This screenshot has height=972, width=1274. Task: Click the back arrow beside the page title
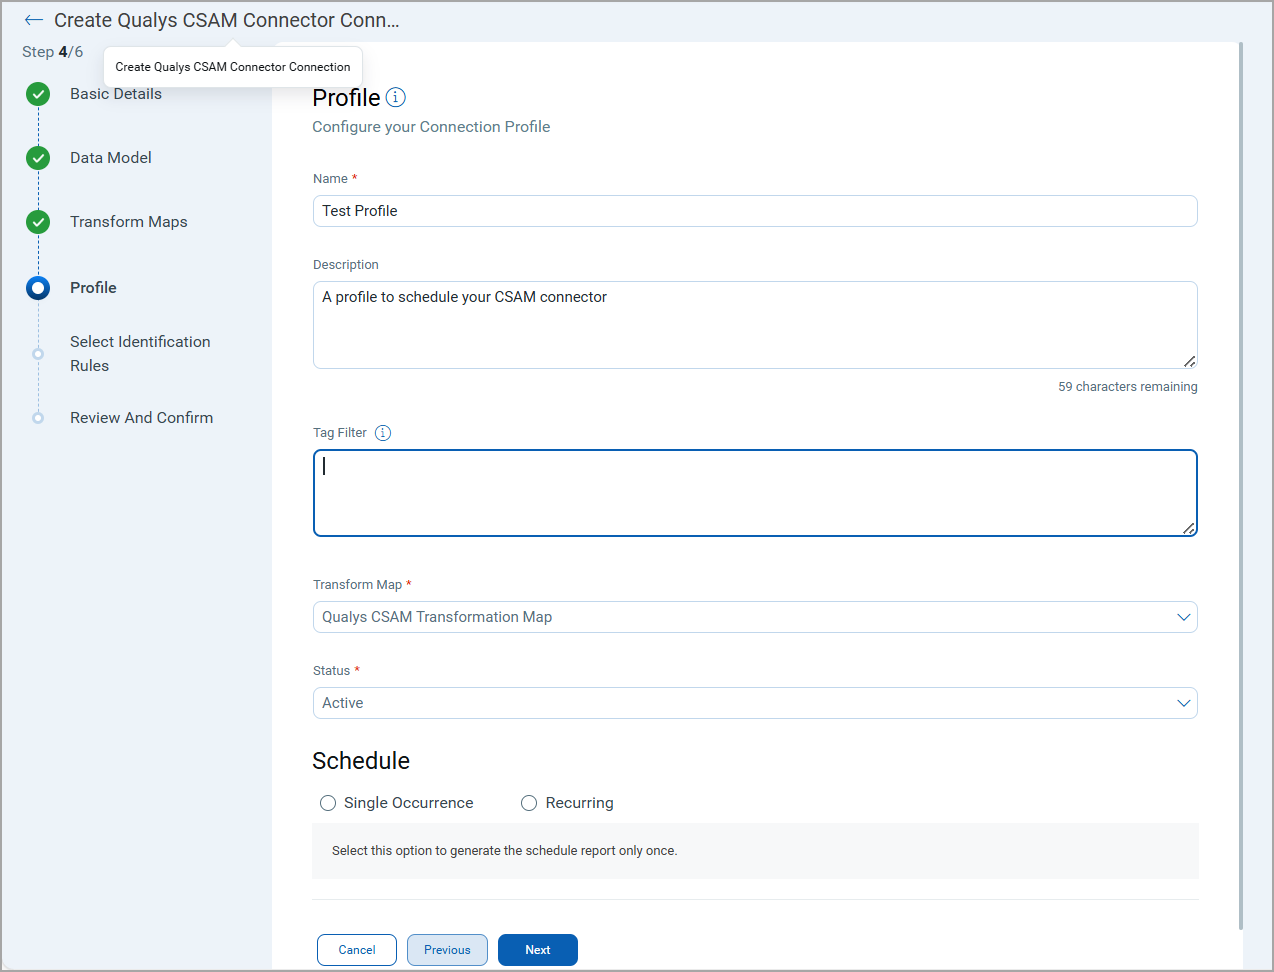tap(34, 20)
